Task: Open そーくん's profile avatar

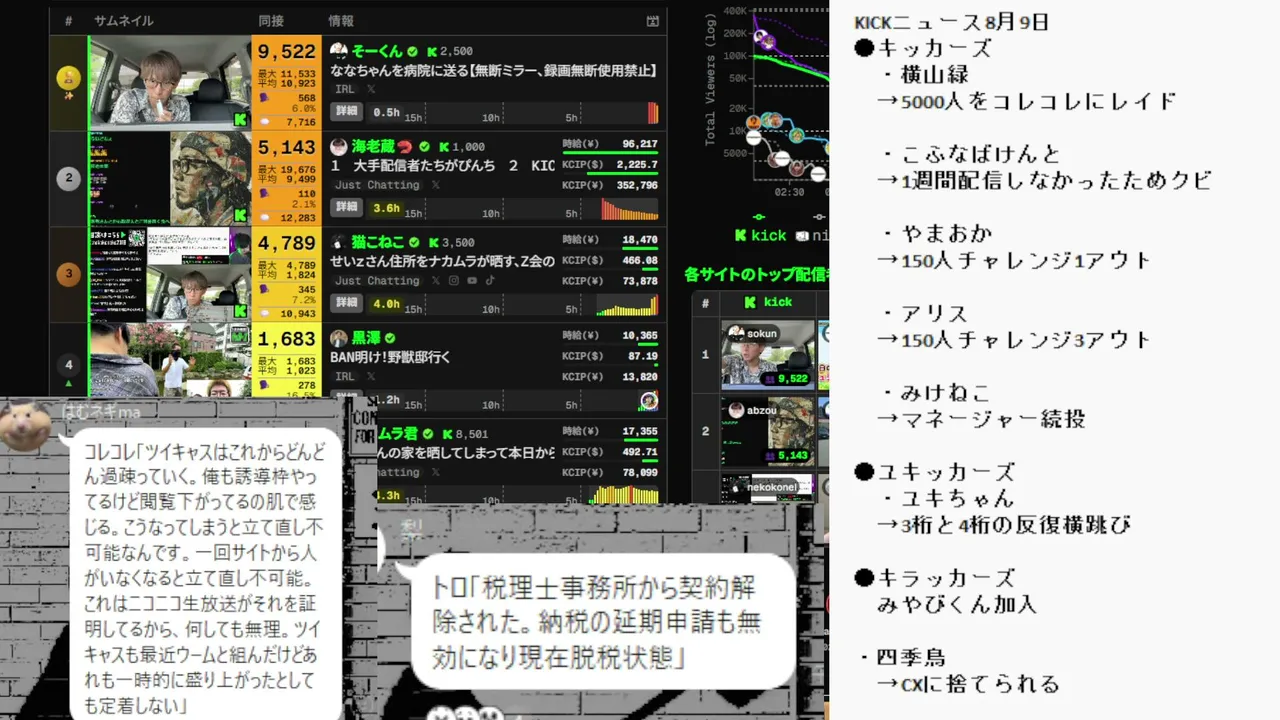Action: [338, 50]
